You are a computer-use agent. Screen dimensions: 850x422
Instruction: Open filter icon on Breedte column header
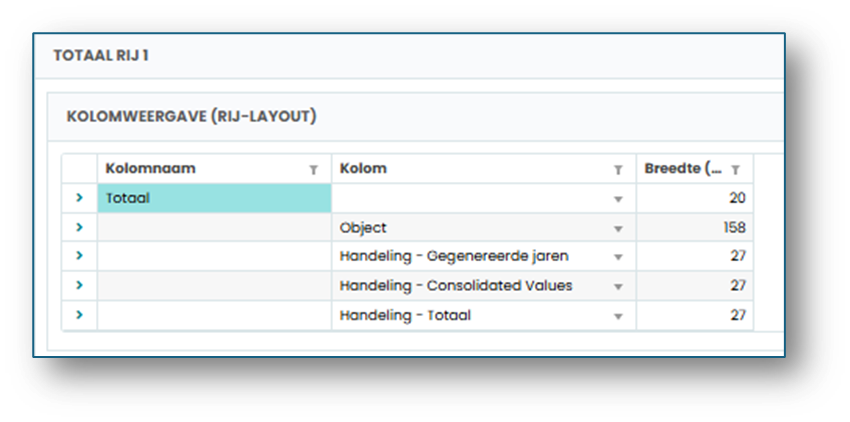point(736,170)
